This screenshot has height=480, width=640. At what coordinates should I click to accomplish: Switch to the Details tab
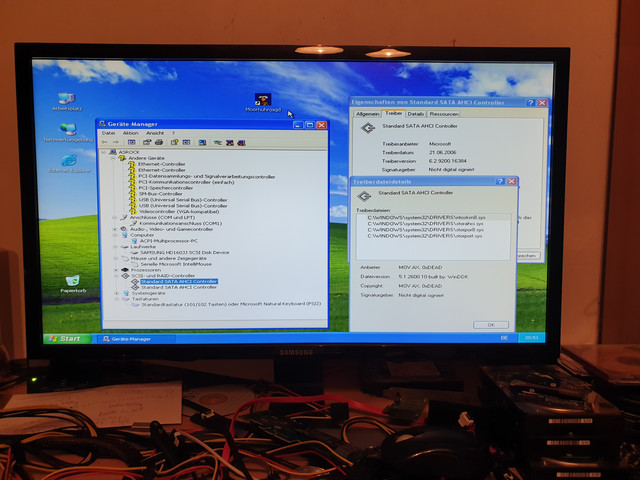(x=416, y=114)
